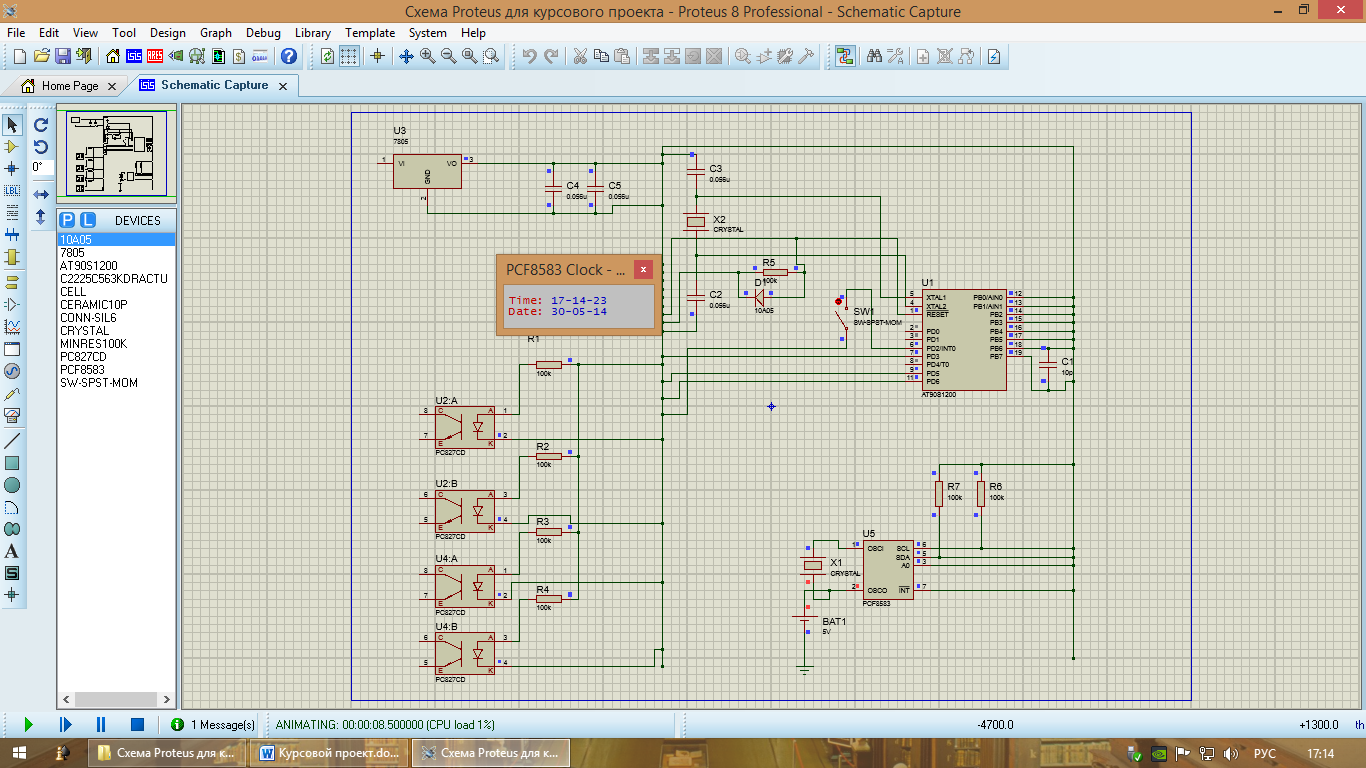Image resolution: width=1366 pixels, height=768 pixels.
Task: Click the 1 Message(s) status entry
Action: 213,724
